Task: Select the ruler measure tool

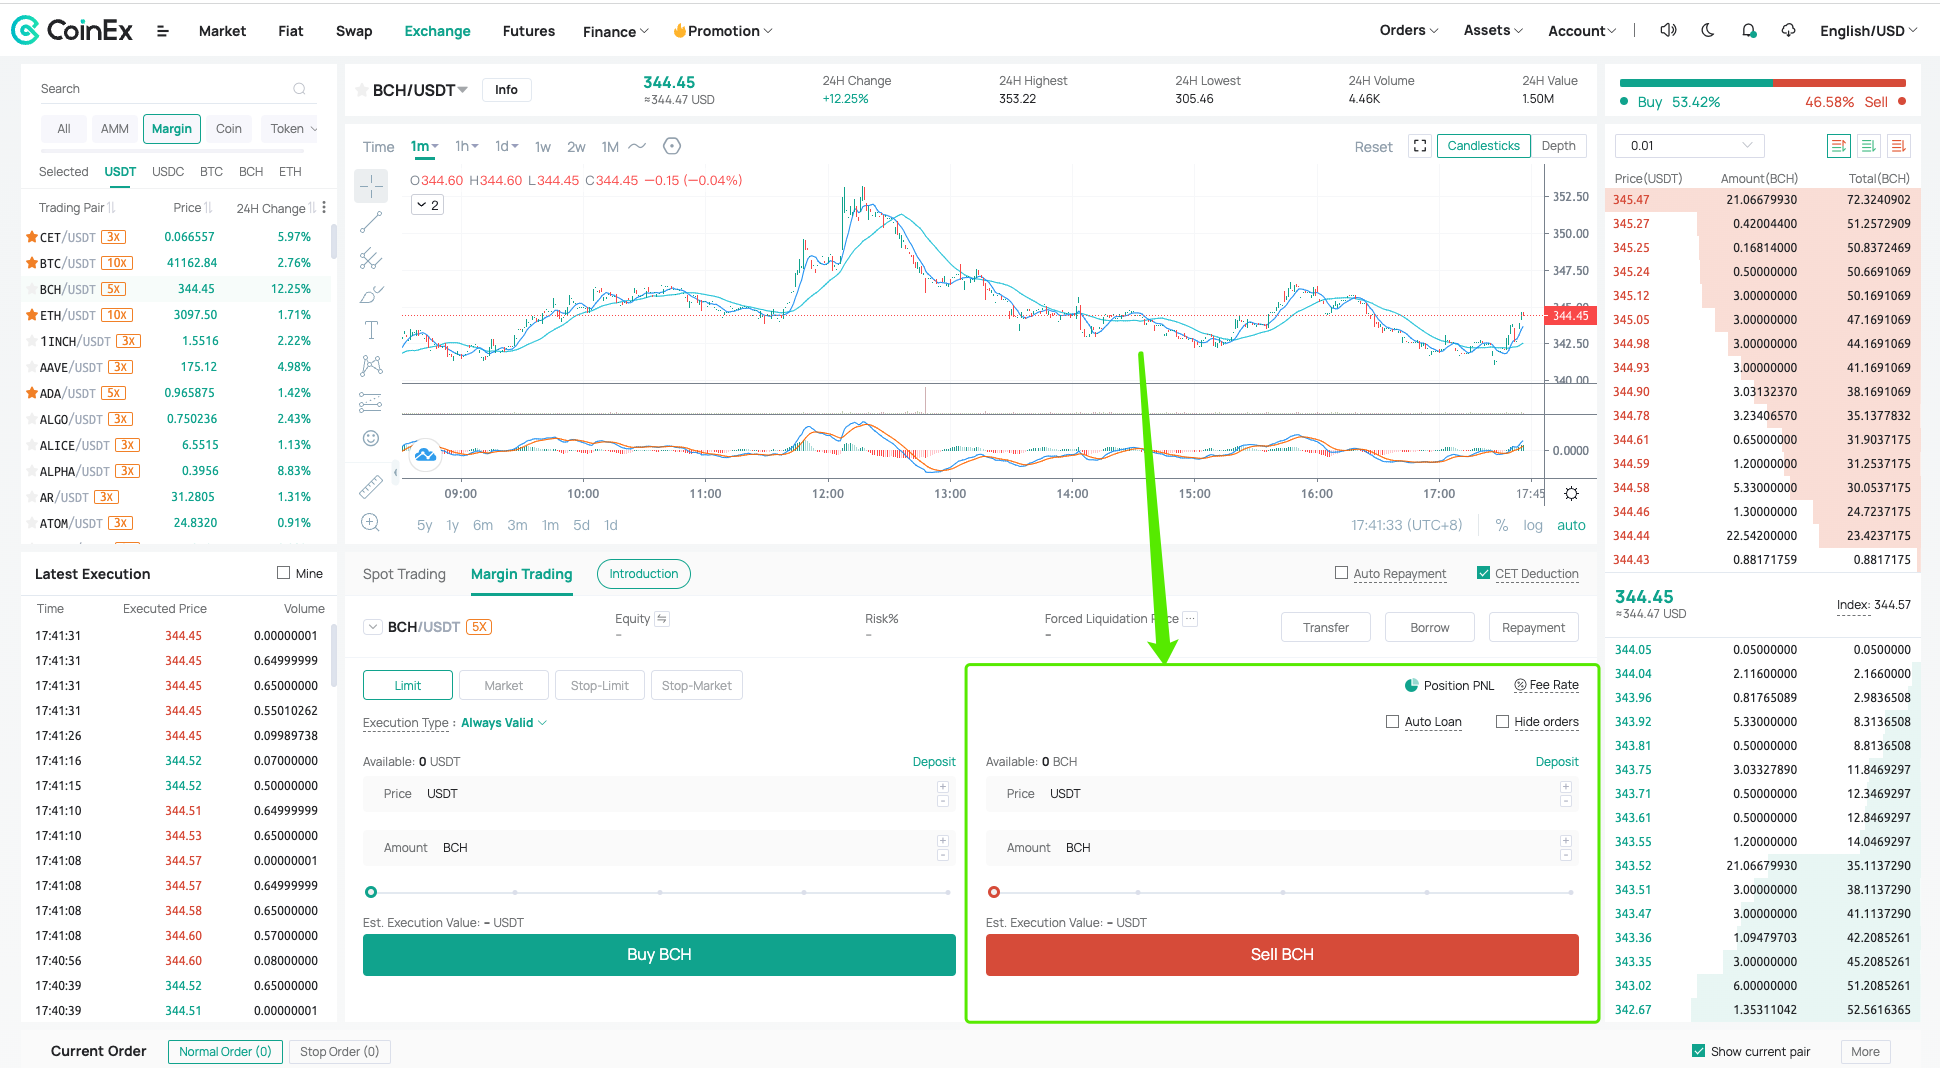Action: 371,487
